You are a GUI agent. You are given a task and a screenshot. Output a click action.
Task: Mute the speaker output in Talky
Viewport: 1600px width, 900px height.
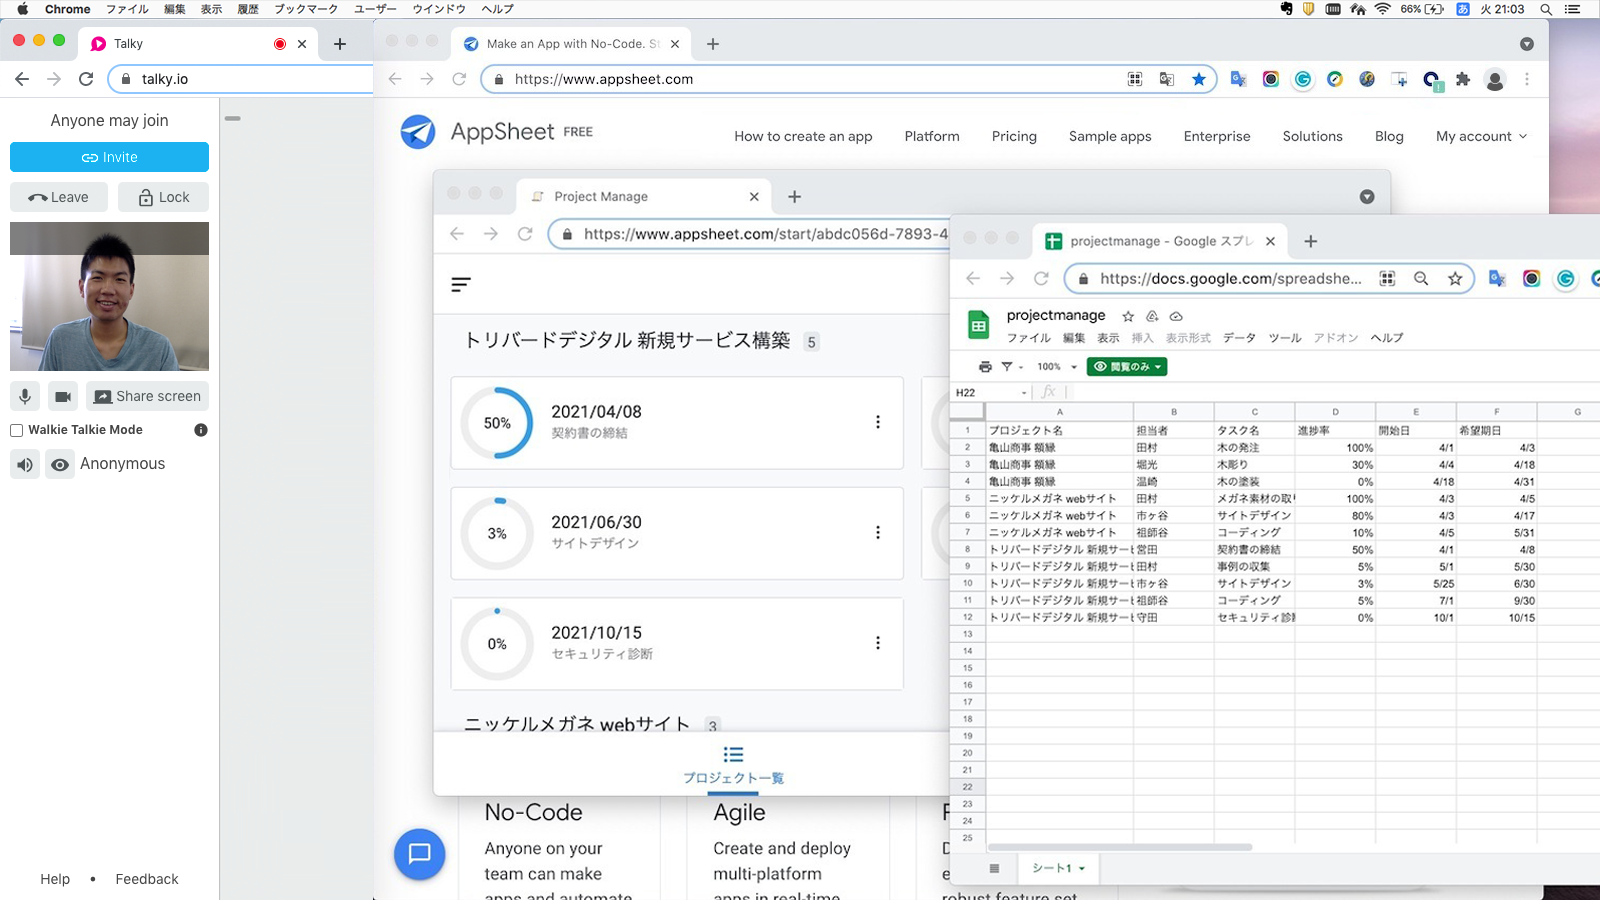click(24, 464)
